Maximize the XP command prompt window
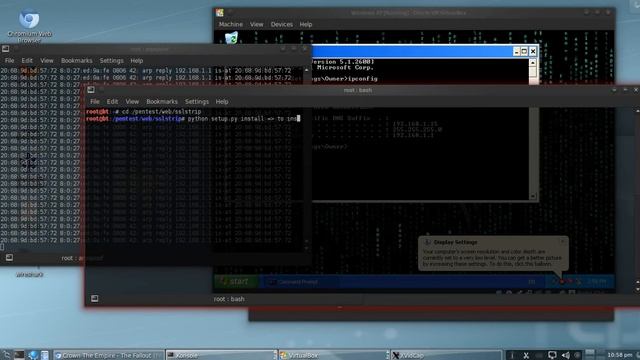This screenshot has height=360, width=640. click(x=524, y=51)
